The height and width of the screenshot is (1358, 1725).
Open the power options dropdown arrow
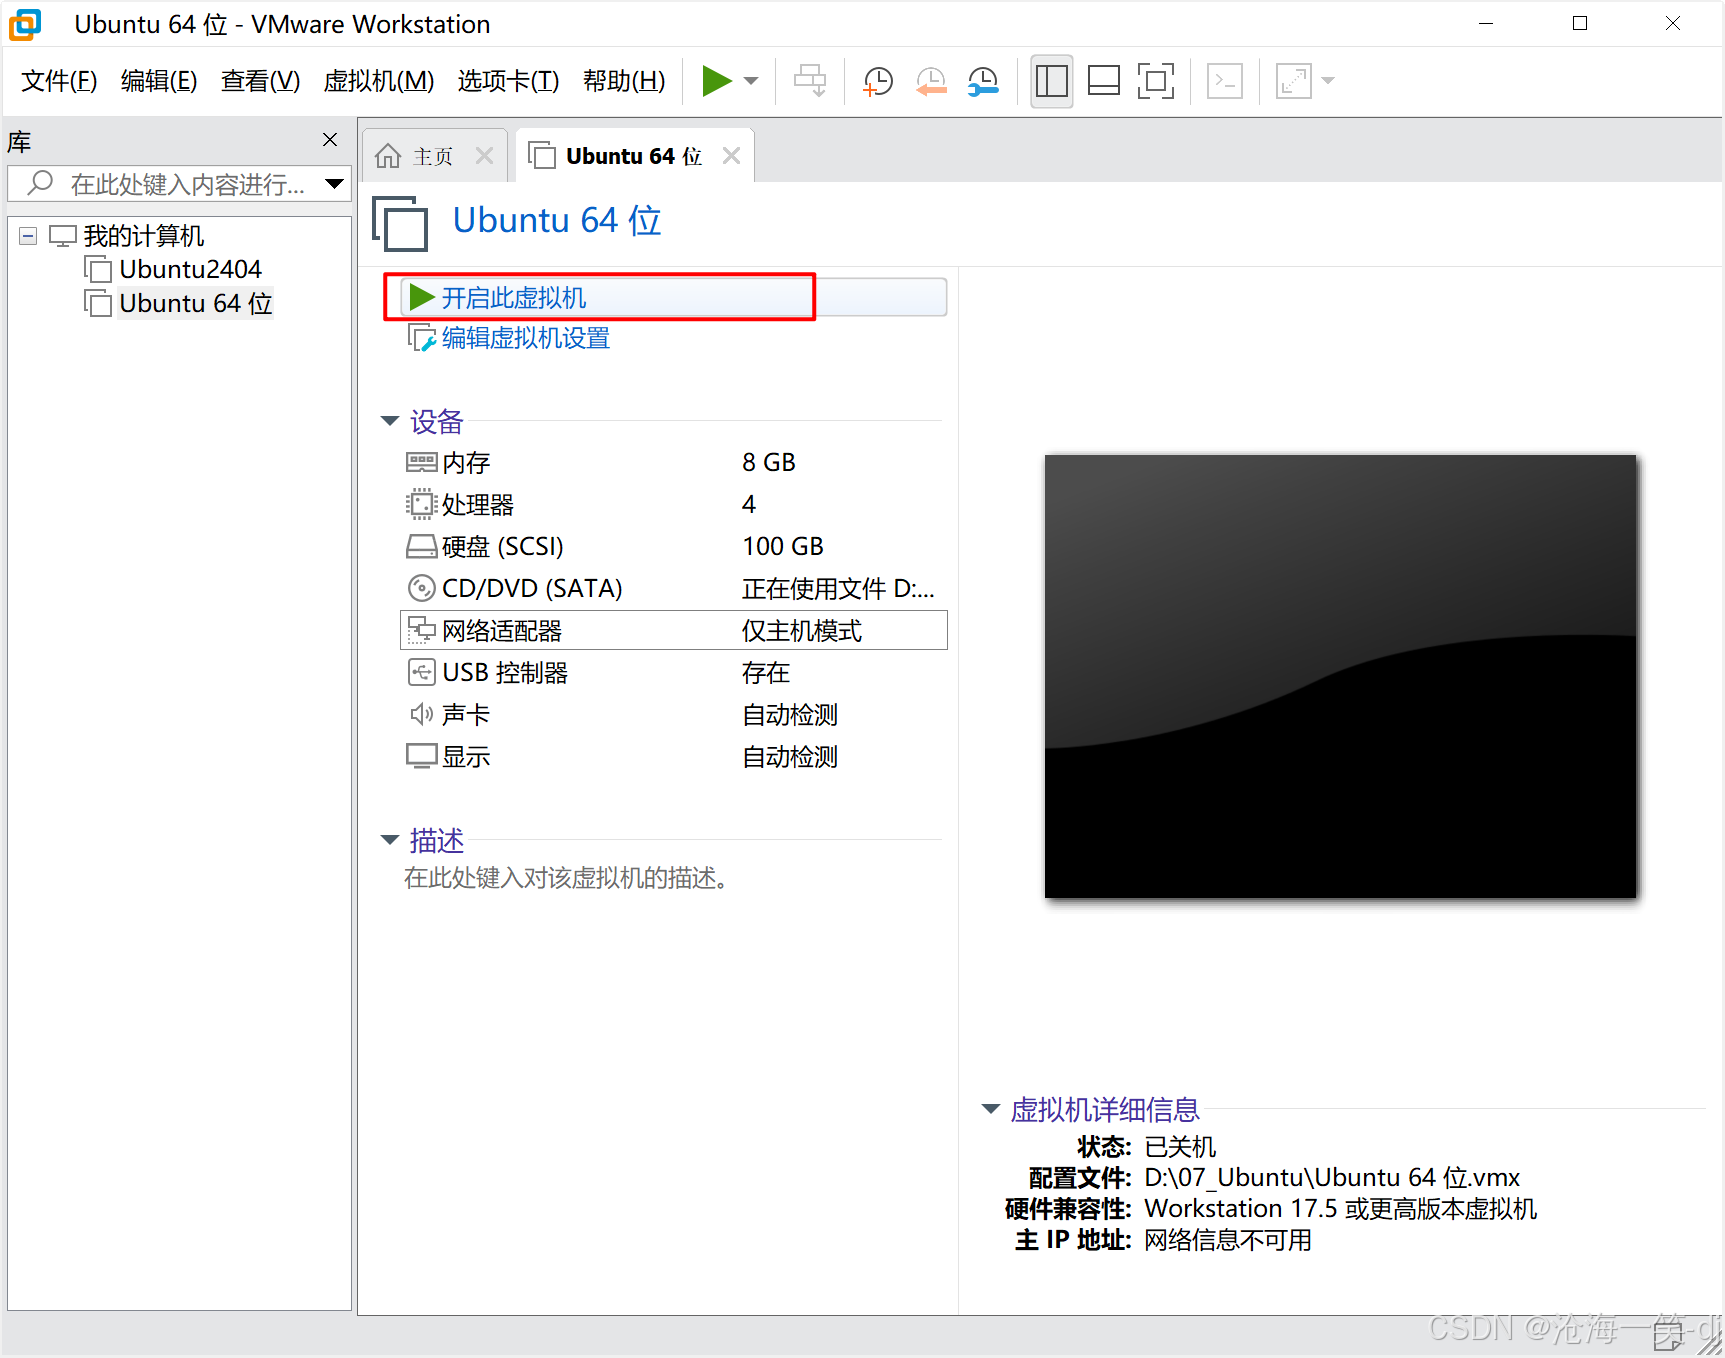coord(752,81)
